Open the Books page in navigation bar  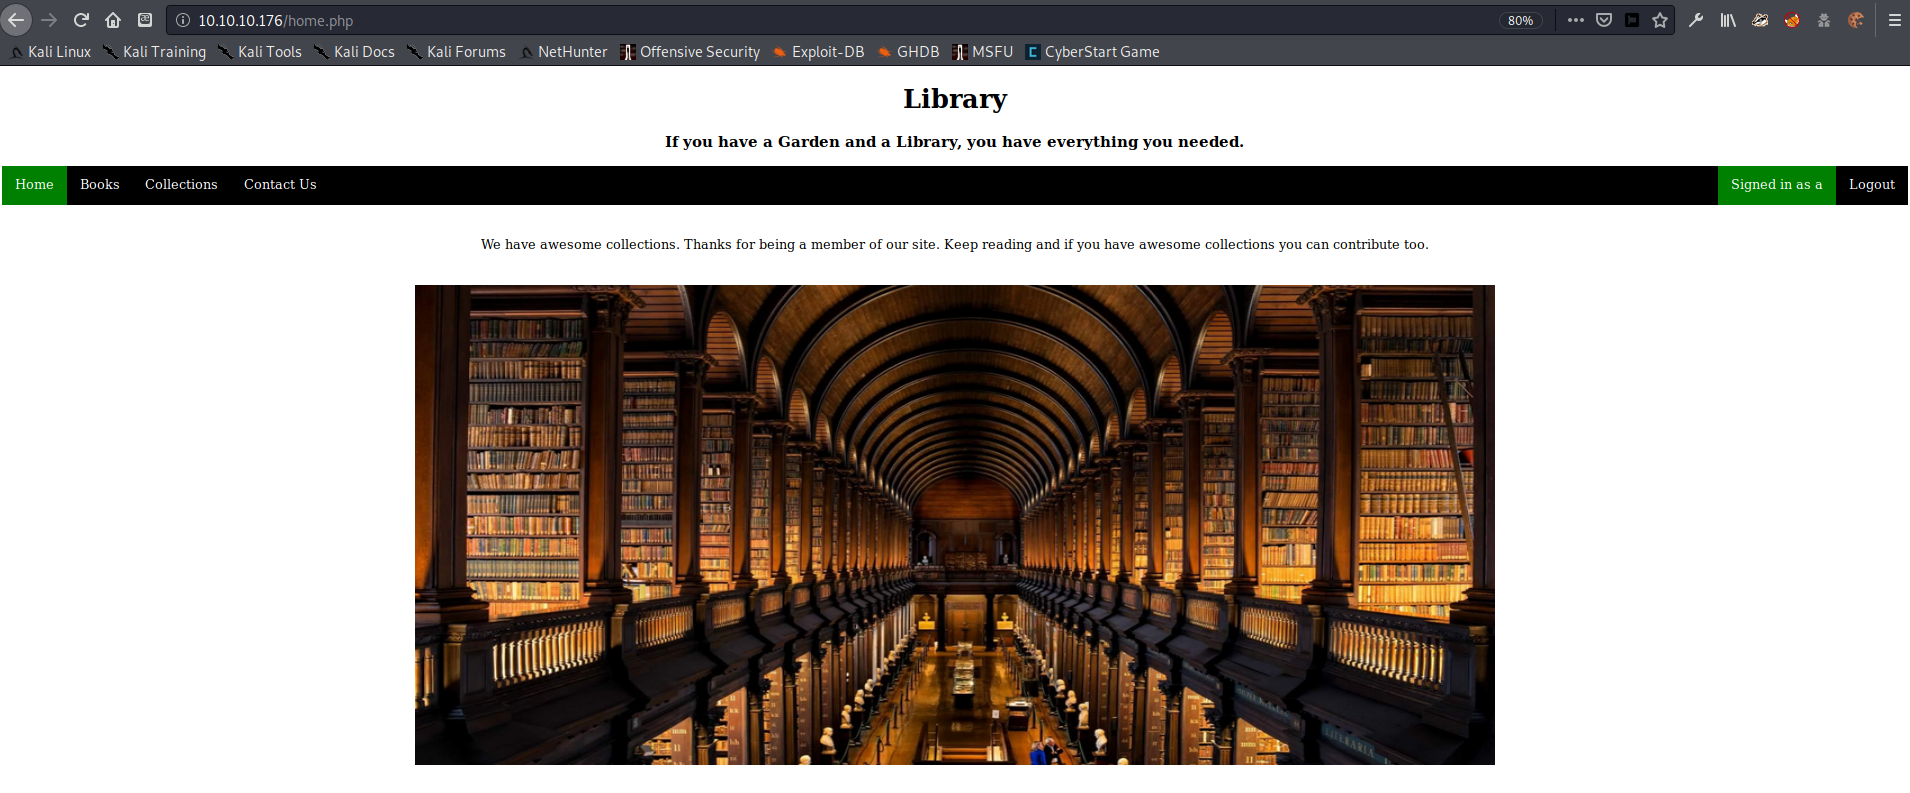(x=100, y=185)
